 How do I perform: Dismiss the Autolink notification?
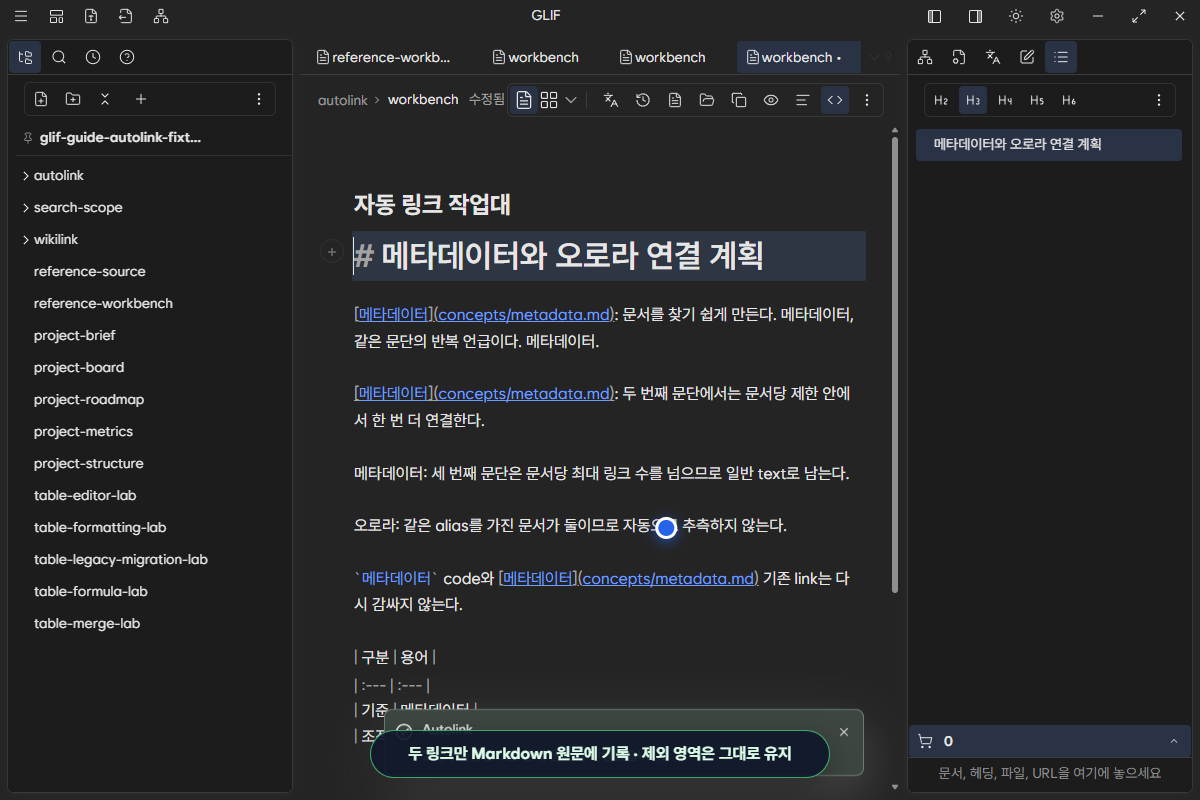843,732
